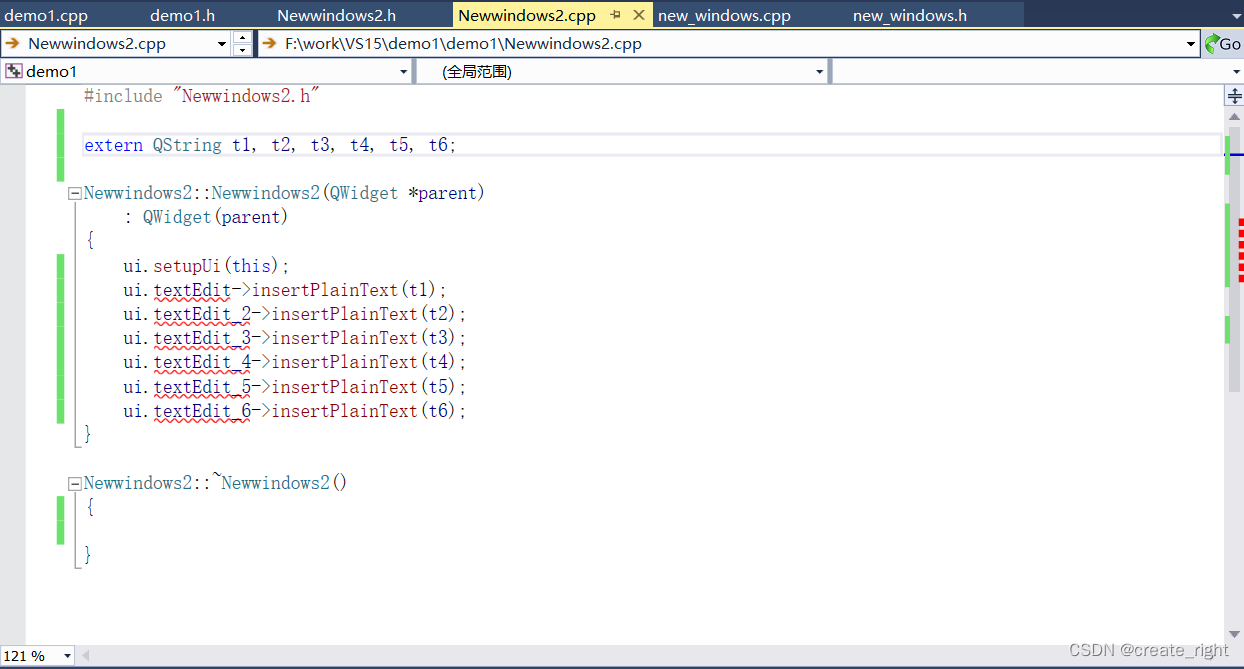Open the demo1 project dropdown

tap(403, 70)
